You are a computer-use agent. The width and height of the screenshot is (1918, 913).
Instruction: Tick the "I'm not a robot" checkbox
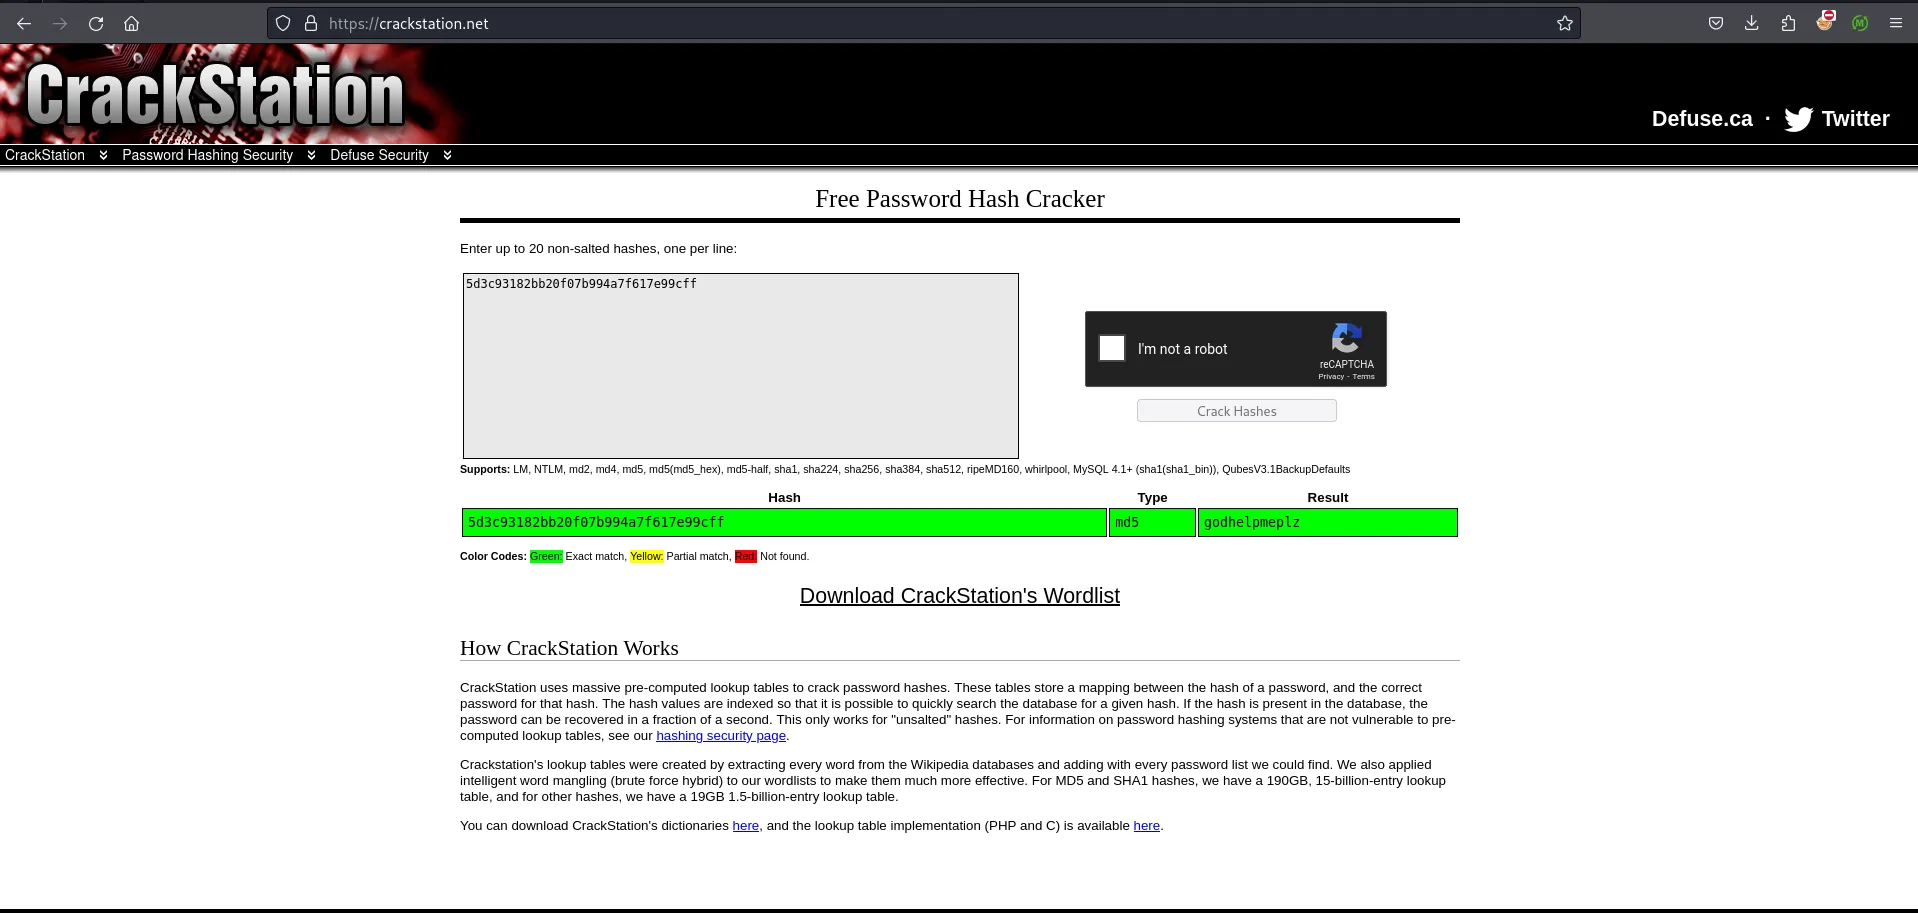[1112, 348]
